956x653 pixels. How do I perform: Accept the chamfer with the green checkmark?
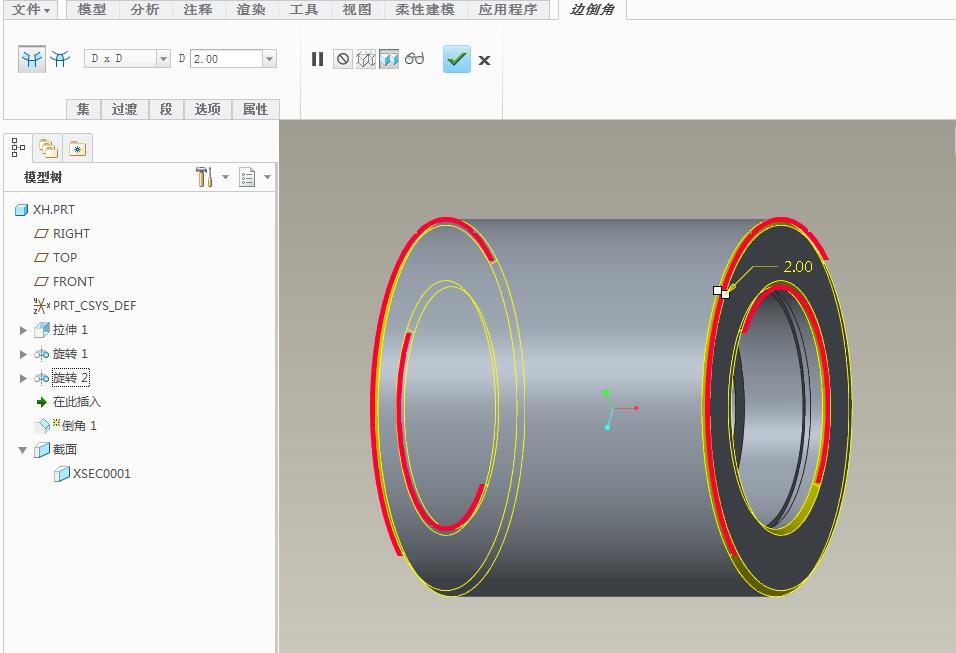[457, 59]
